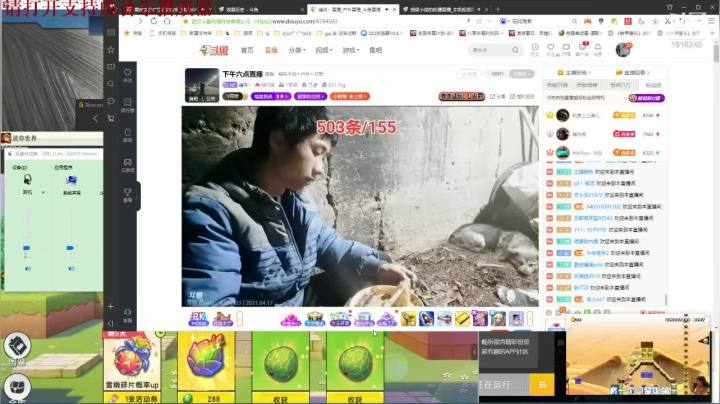This screenshot has height=404, width=720.
Task: Click the first ranked user avatar
Action: coord(562,115)
